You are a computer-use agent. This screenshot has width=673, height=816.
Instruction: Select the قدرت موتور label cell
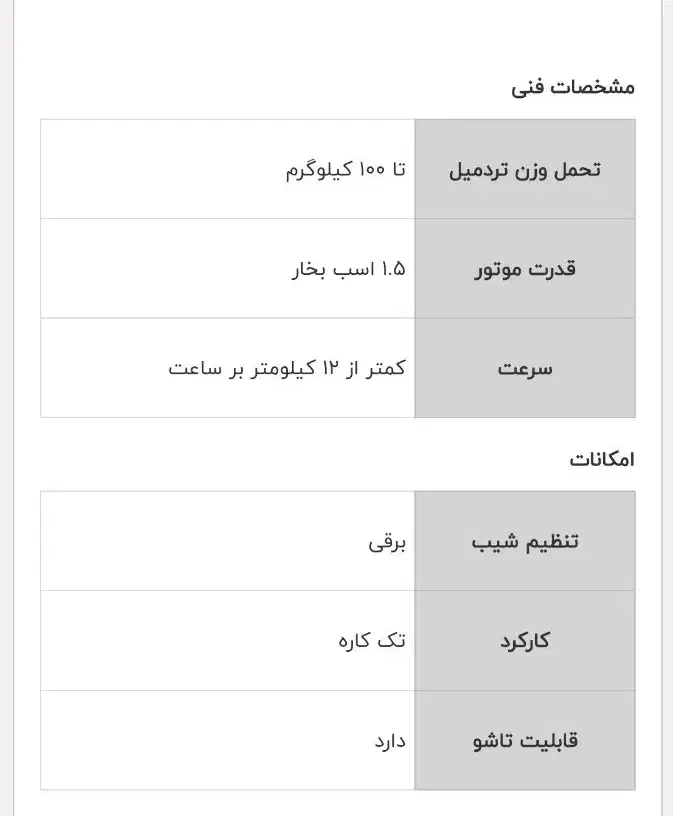point(525,269)
